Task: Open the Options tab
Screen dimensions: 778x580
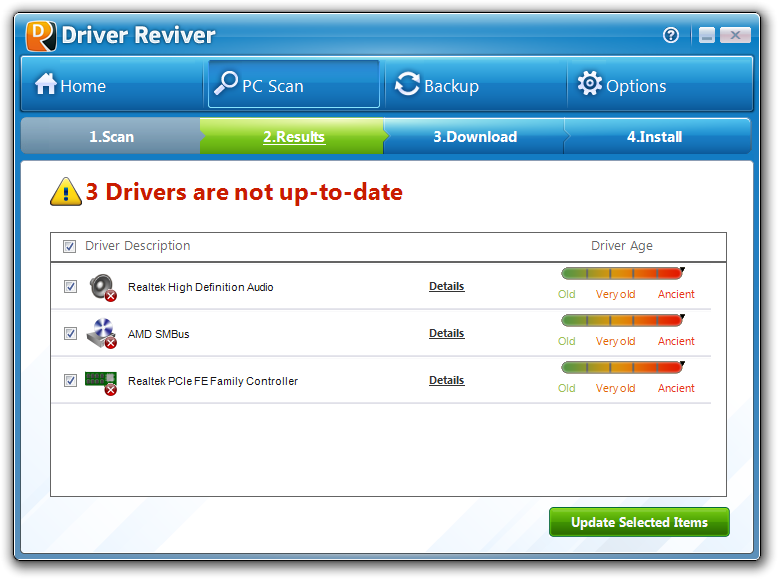Action: coord(660,84)
